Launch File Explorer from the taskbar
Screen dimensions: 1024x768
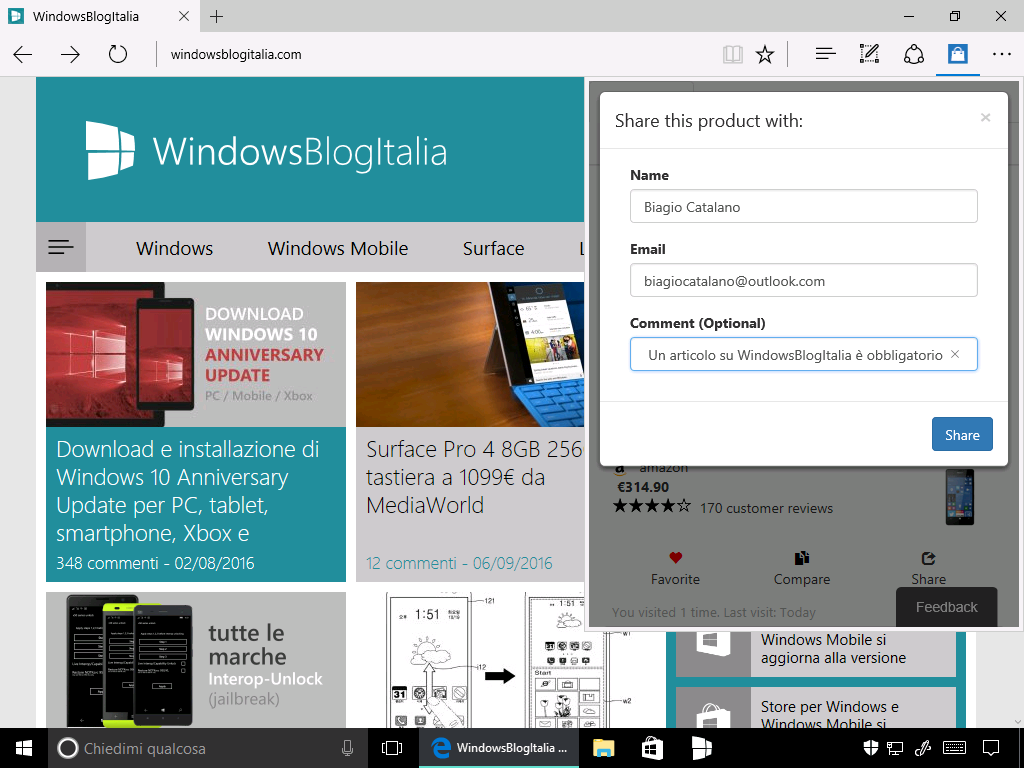[x=603, y=748]
